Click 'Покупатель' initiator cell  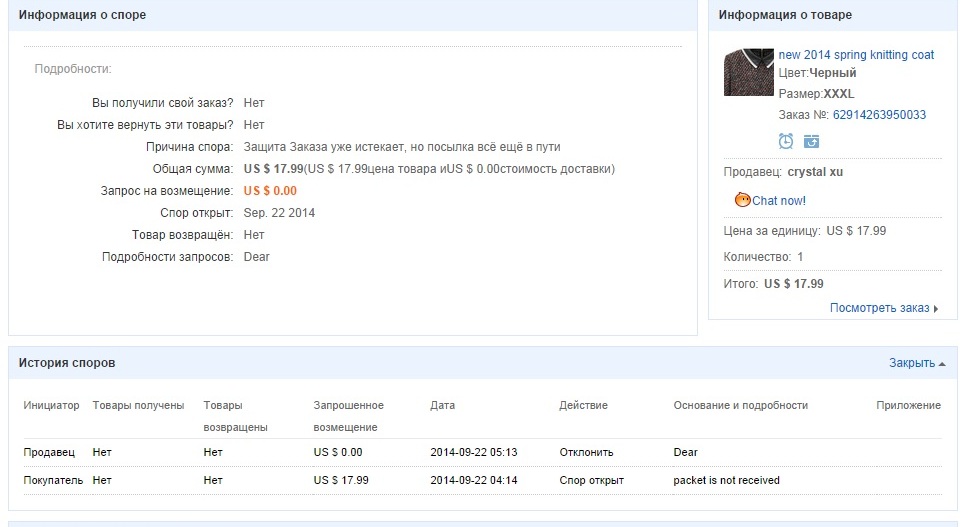[x=53, y=480]
